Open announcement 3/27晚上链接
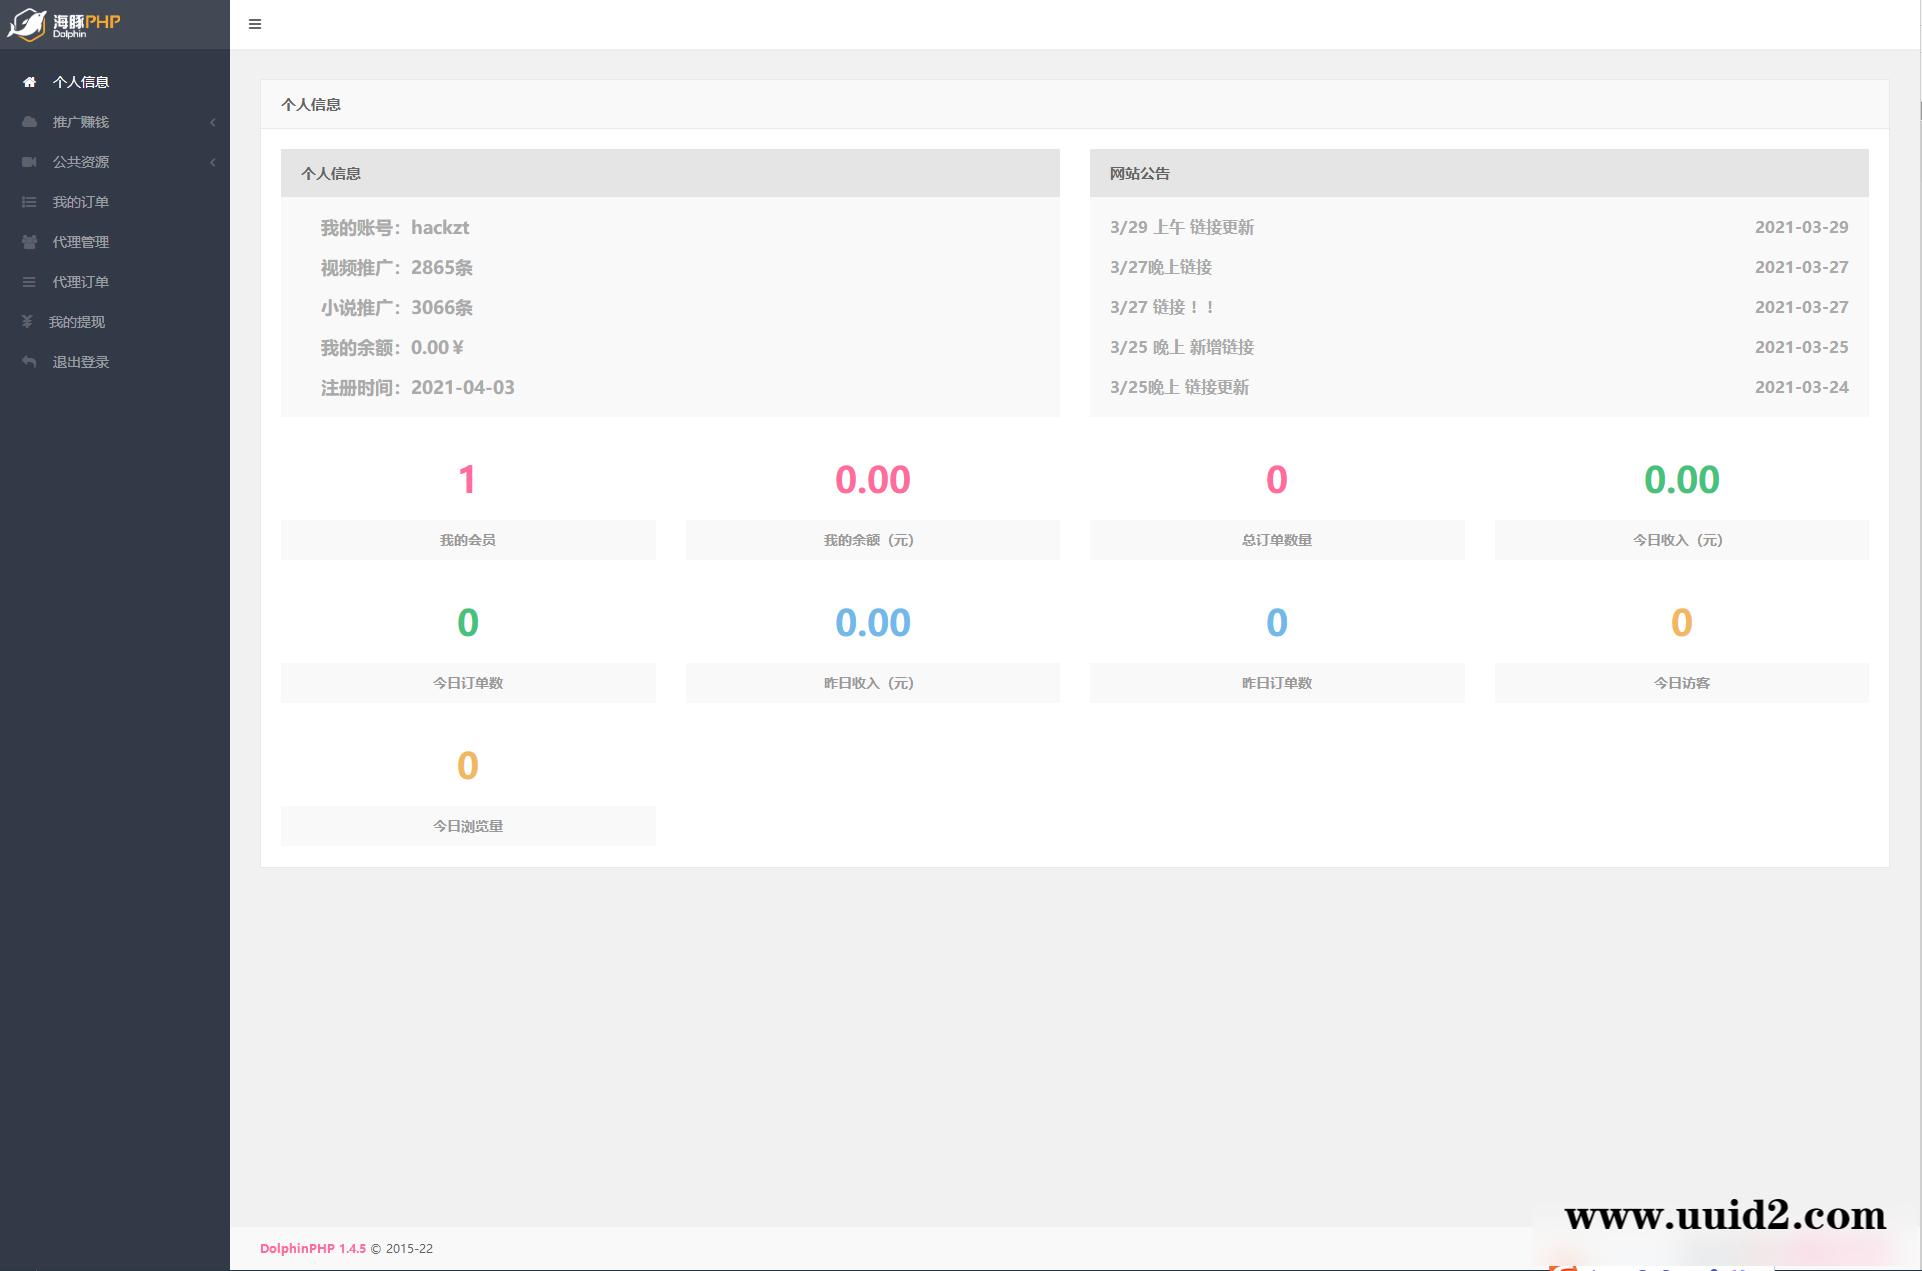Image resolution: width=1922 pixels, height=1271 pixels. [x=1160, y=267]
